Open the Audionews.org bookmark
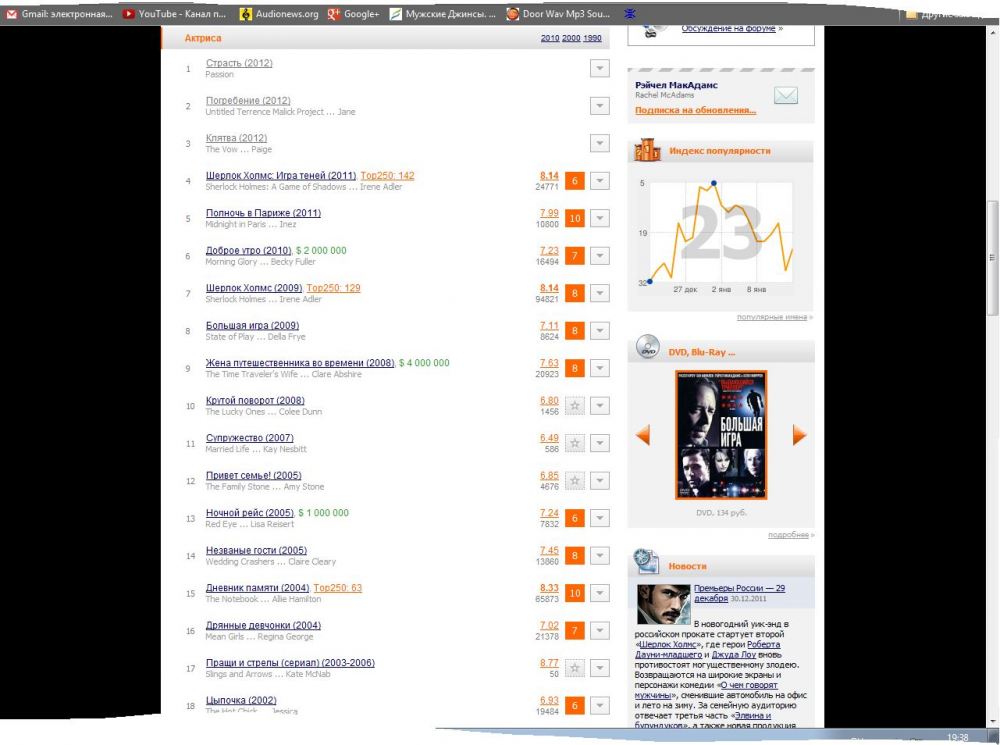 (x=279, y=13)
